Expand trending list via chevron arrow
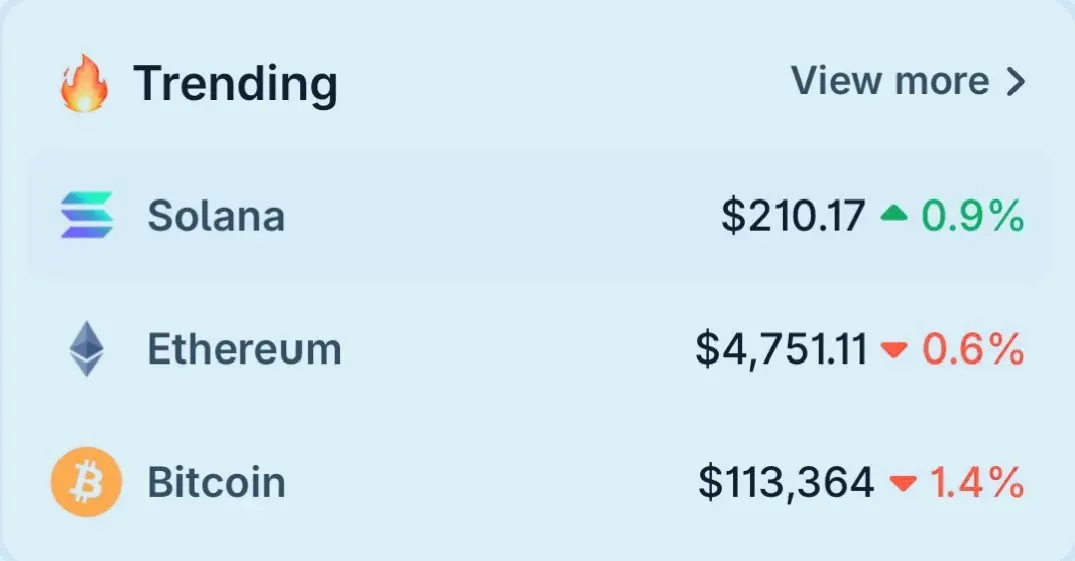 point(1015,82)
